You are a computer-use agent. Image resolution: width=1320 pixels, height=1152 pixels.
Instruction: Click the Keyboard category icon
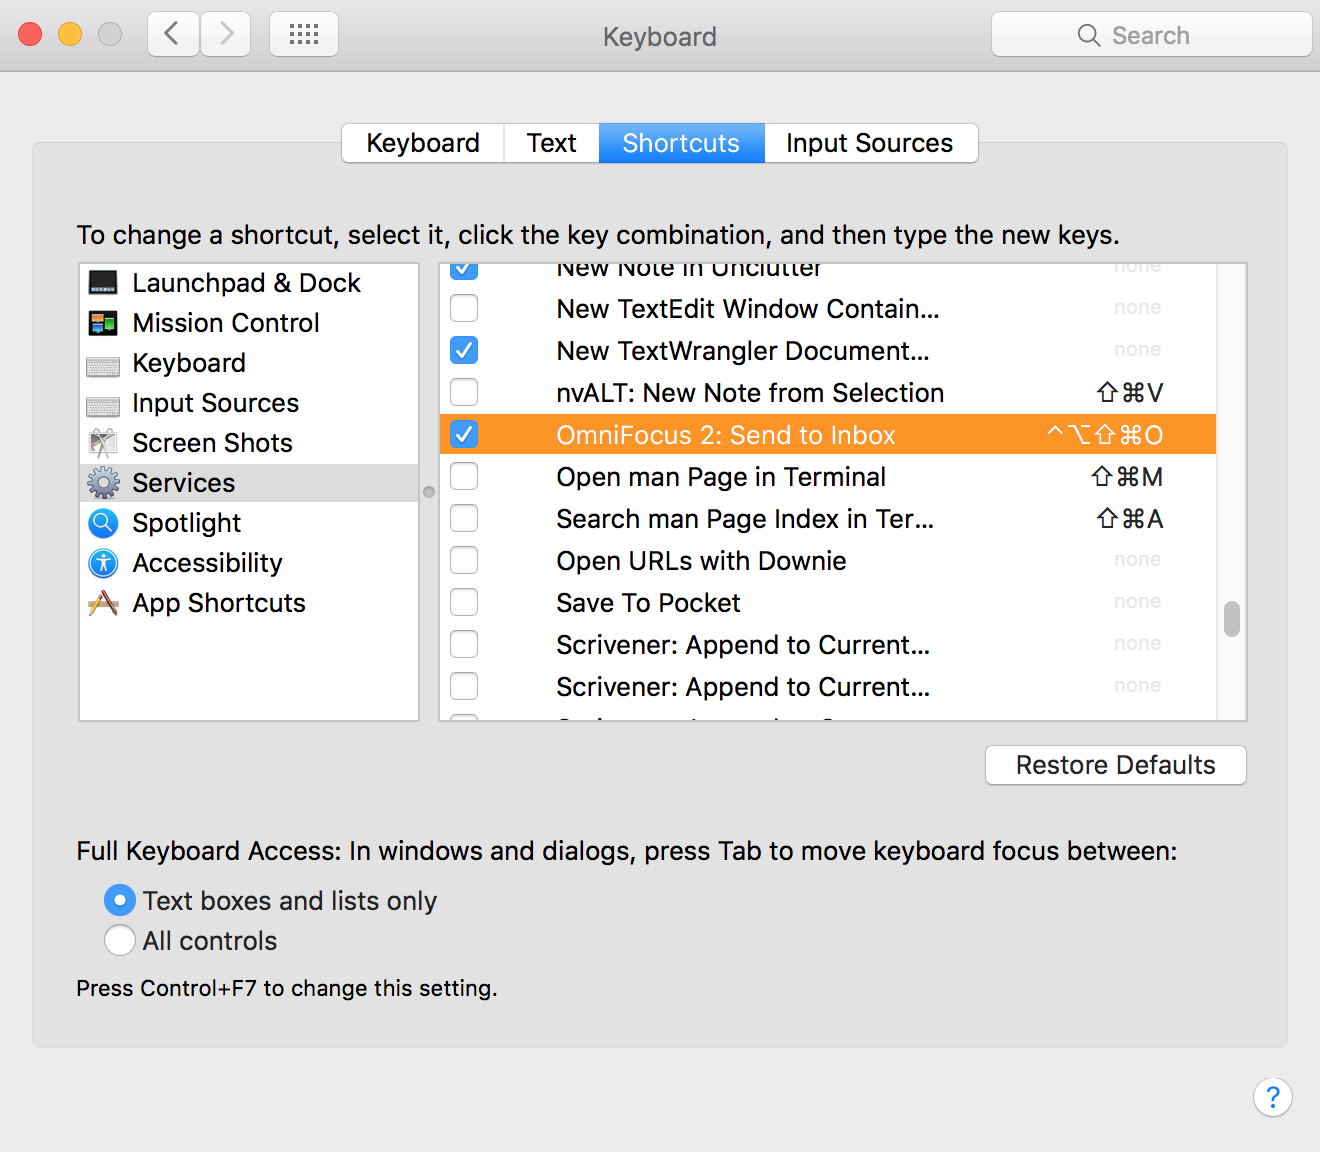click(x=103, y=366)
